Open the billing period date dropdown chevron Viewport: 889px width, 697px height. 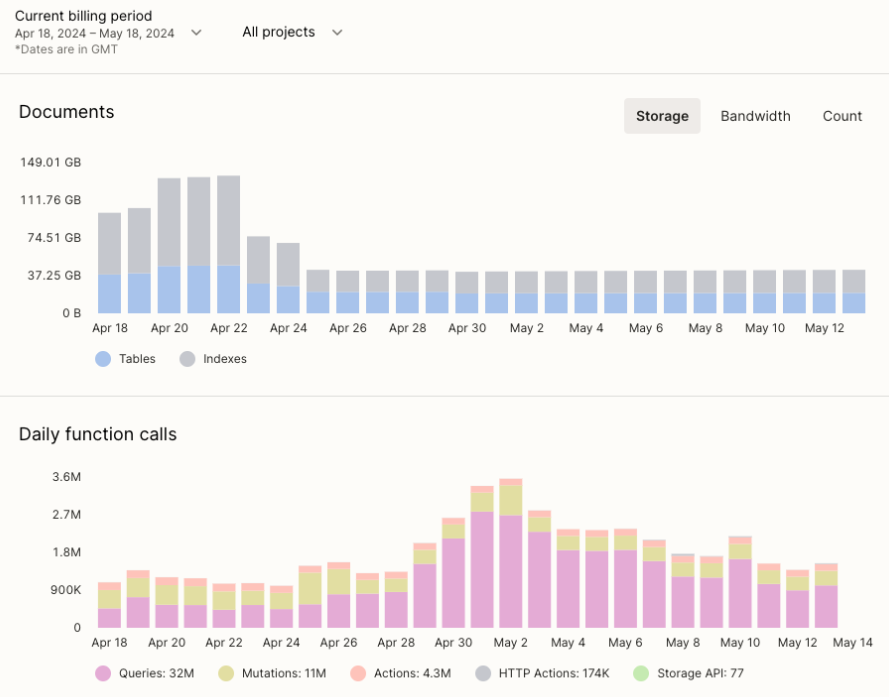pos(196,33)
